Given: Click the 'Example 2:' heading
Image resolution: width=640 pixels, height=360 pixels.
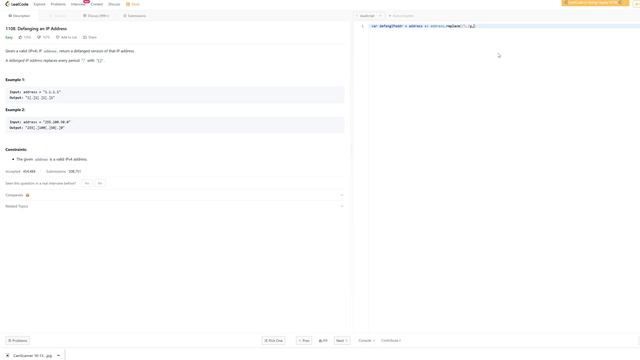Looking at the screenshot, I should tap(15, 110).
